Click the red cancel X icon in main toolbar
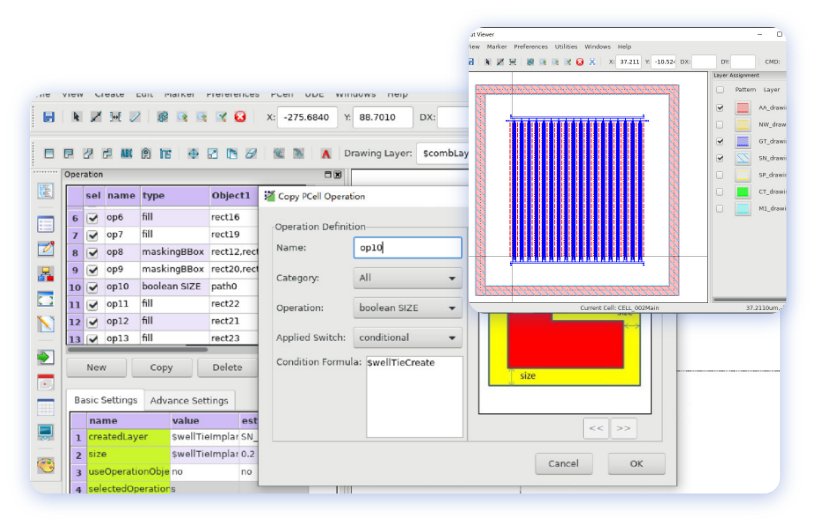The width and height of the screenshot is (817, 527). click(x=240, y=117)
